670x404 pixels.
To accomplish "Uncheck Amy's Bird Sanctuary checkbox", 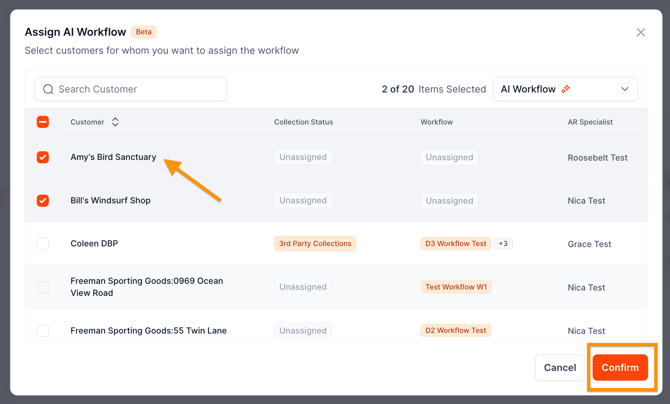I will tap(43, 157).
